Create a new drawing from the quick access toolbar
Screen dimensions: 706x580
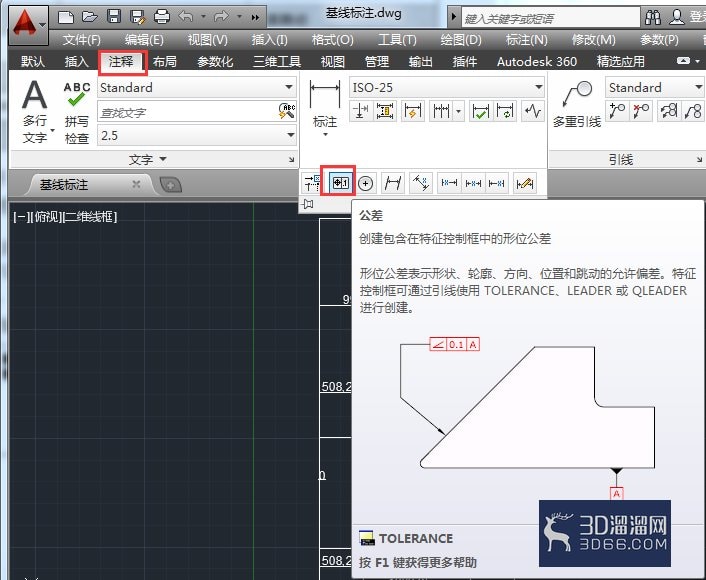[66, 17]
